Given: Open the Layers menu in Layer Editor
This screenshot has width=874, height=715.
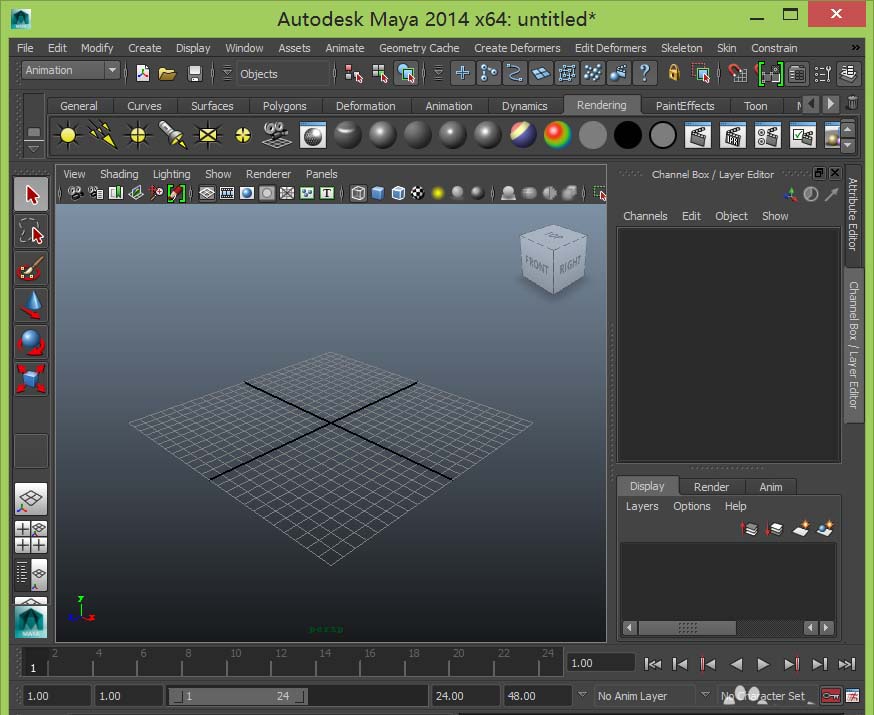Looking at the screenshot, I should [x=641, y=506].
